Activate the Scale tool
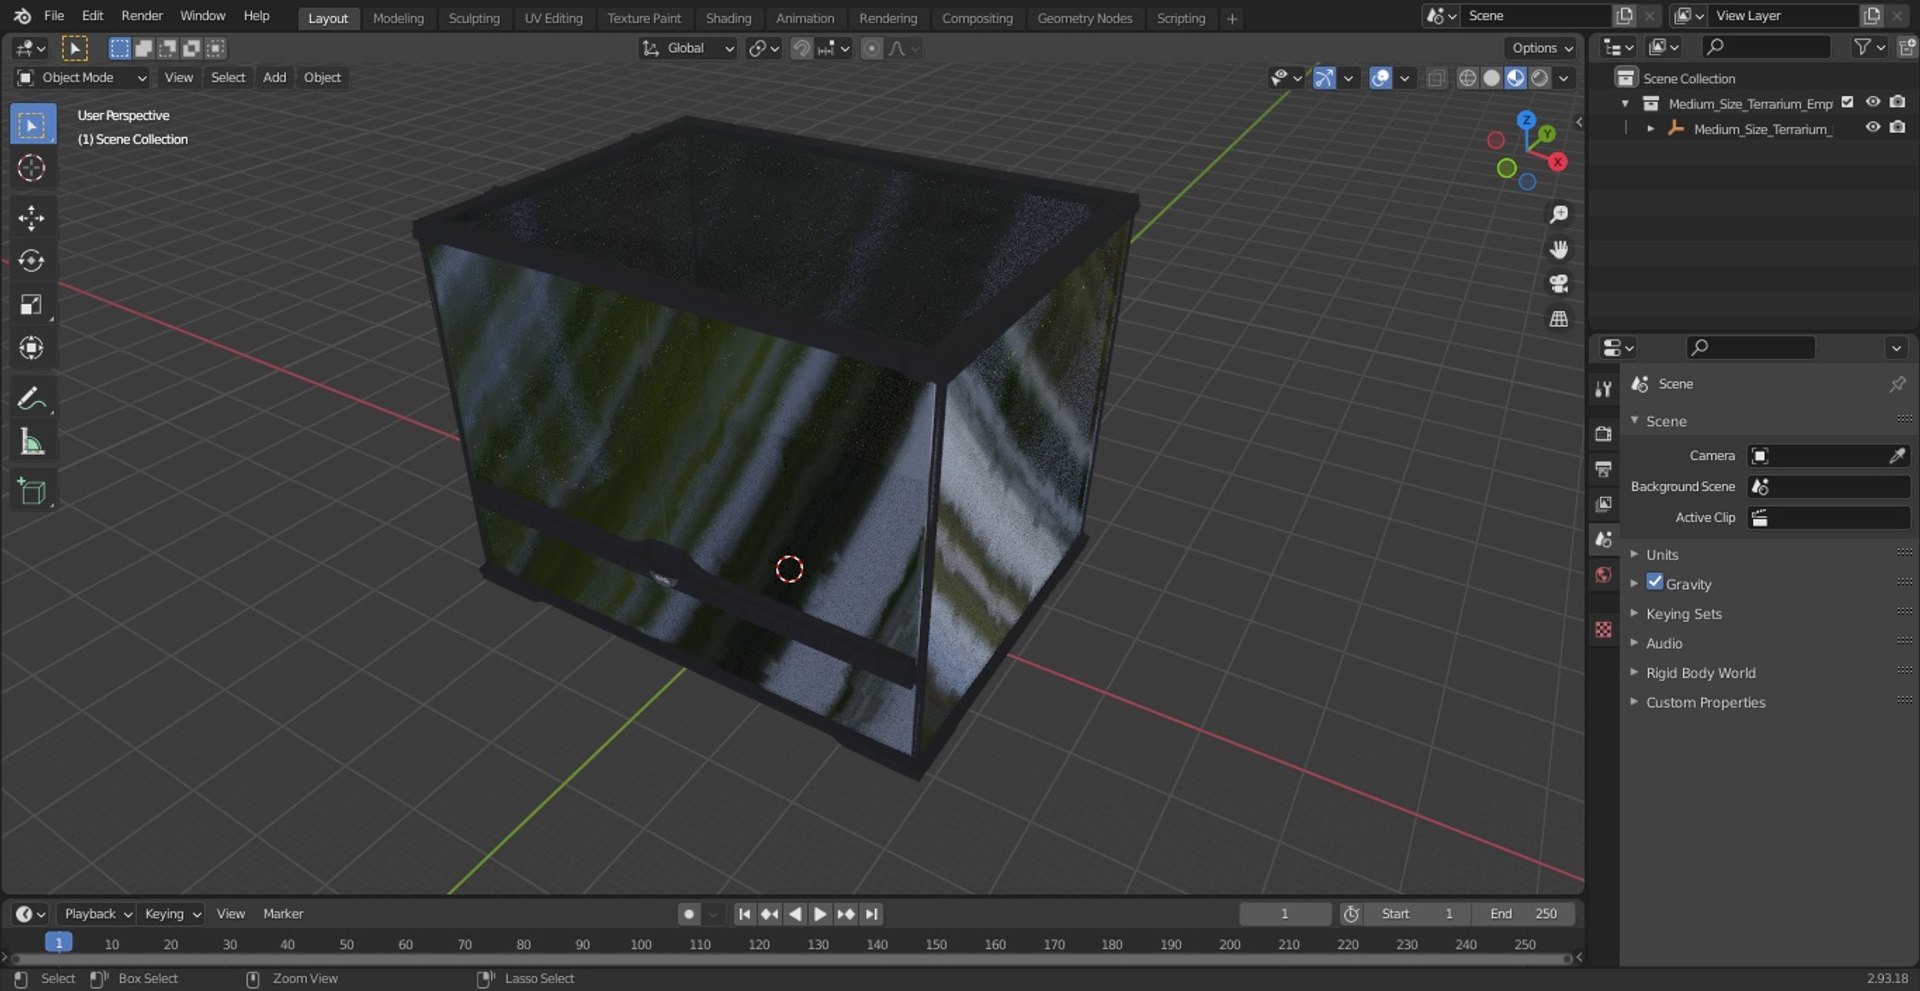This screenshot has height=991, width=1920. pyautogui.click(x=32, y=304)
